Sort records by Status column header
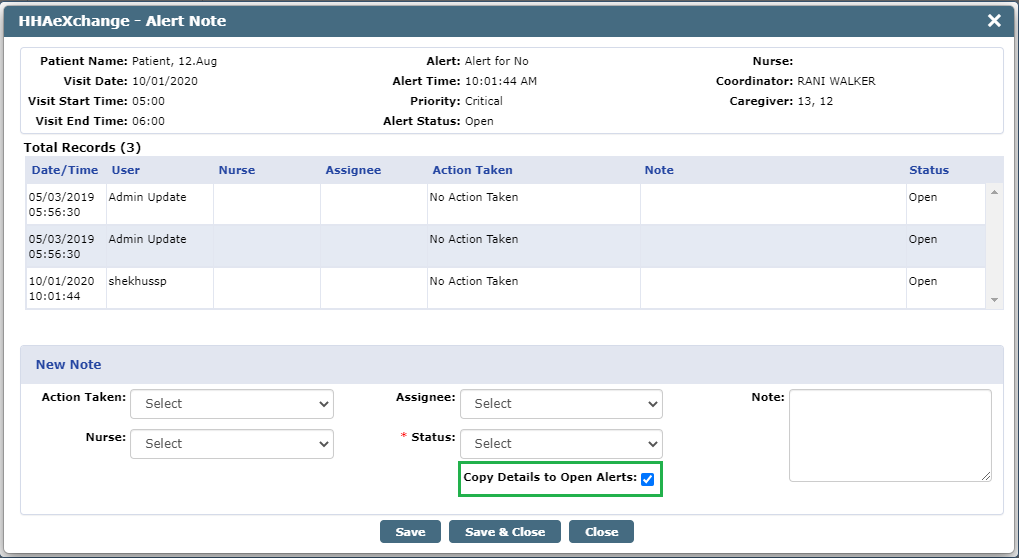The width and height of the screenshot is (1019, 558). coord(929,170)
